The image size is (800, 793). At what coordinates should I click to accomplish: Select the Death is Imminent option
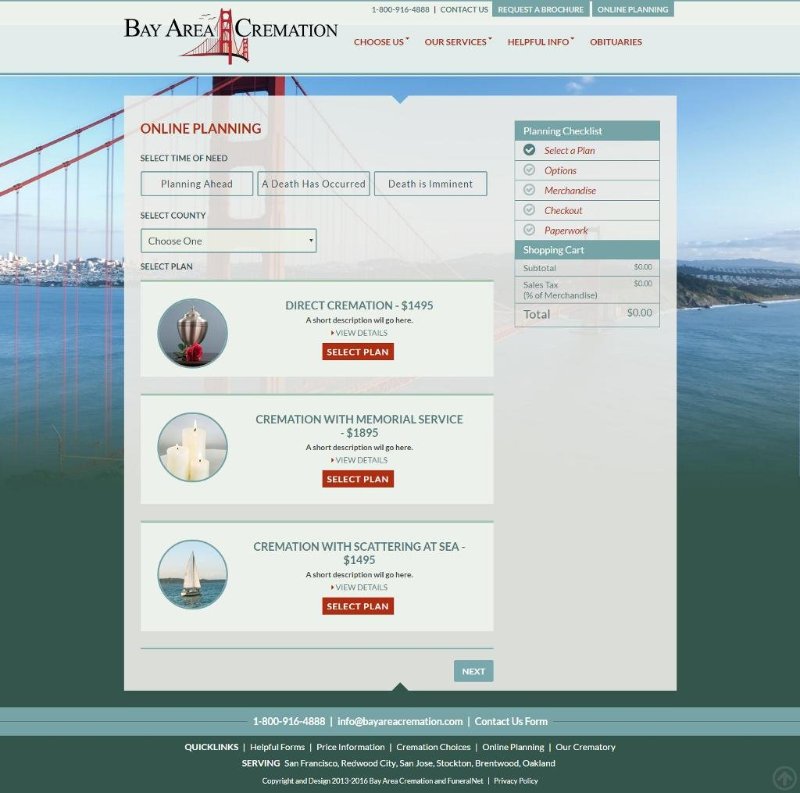(x=430, y=184)
